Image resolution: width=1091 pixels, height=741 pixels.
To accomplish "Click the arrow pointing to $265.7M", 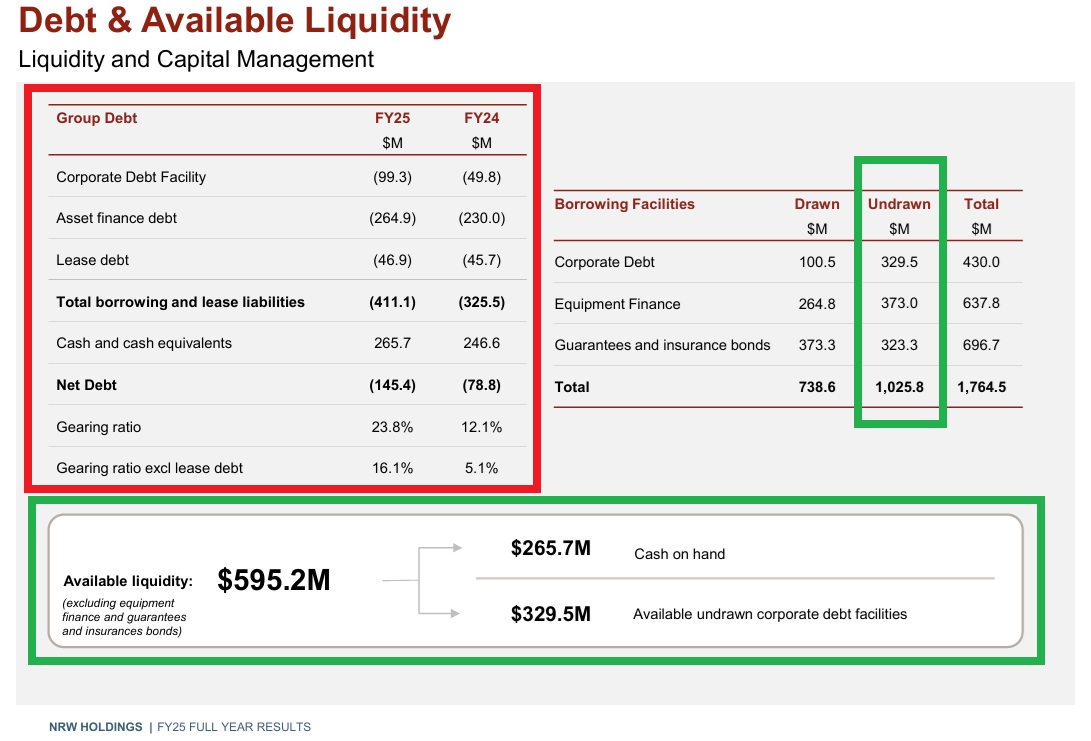I will pos(440,549).
